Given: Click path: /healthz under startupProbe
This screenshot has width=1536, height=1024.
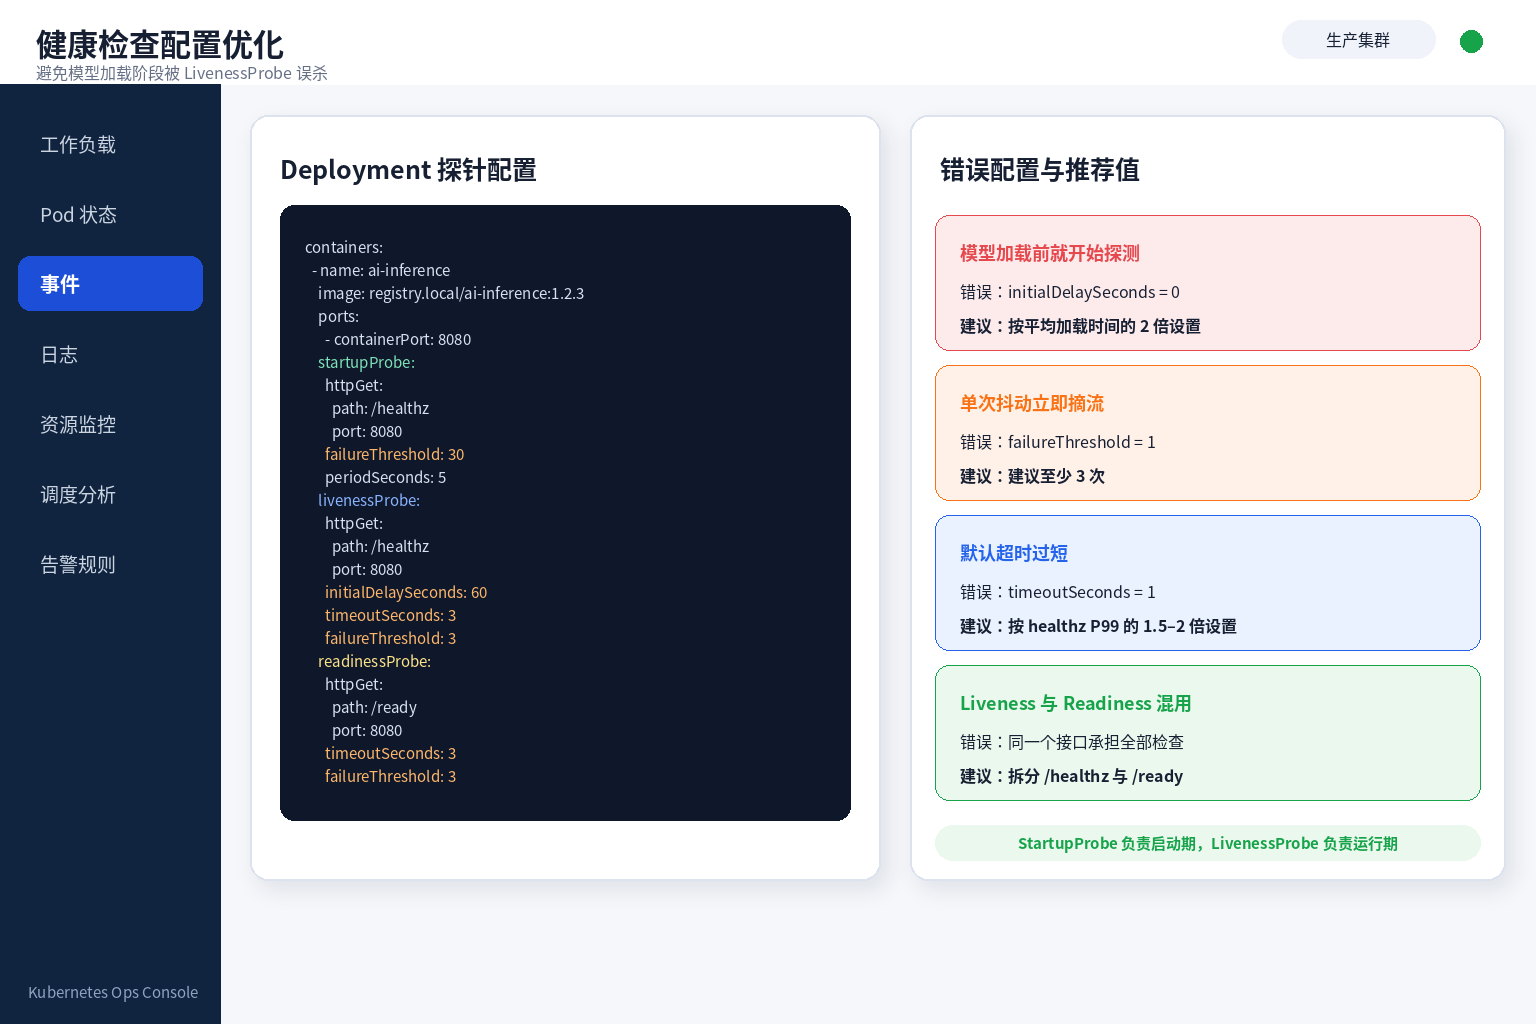Looking at the screenshot, I should (x=380, y=408).
